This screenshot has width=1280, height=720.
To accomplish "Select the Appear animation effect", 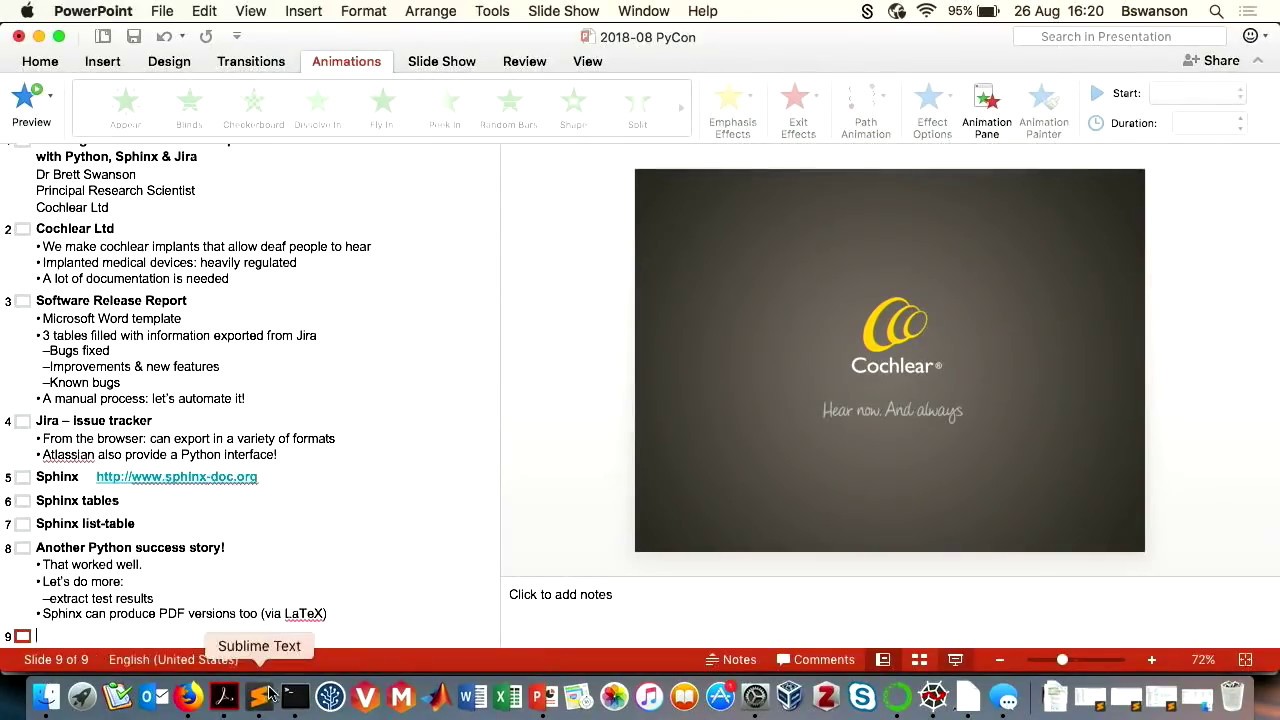I will click(126, 108).
